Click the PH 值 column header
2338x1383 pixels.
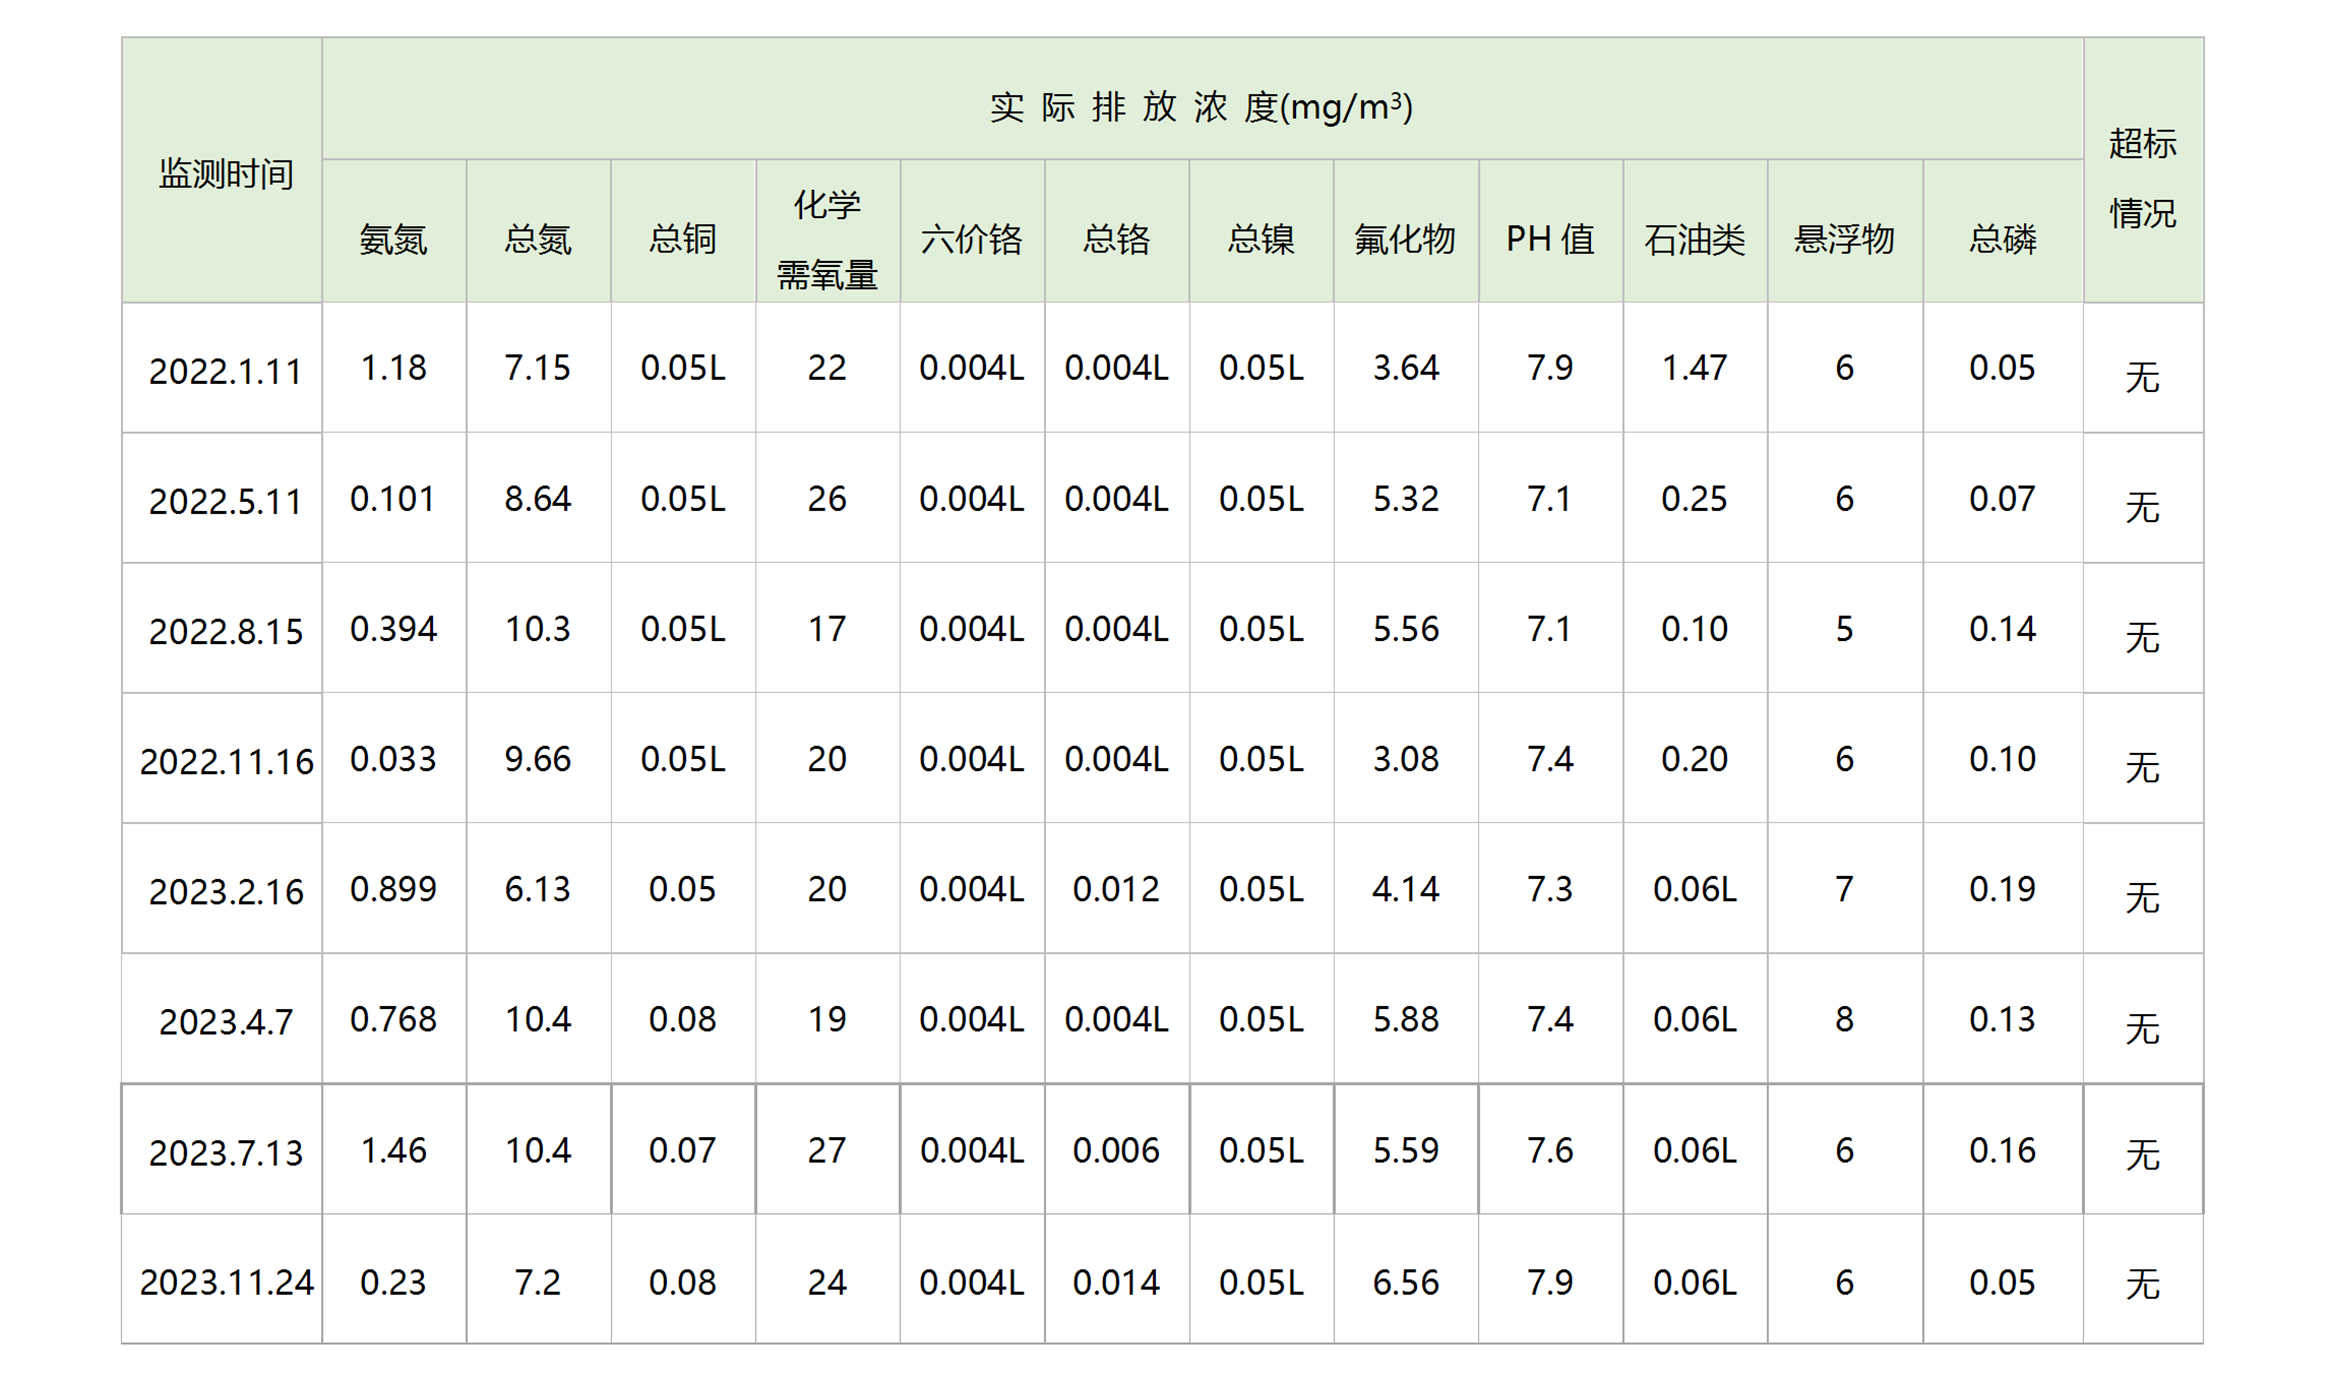1549,239
